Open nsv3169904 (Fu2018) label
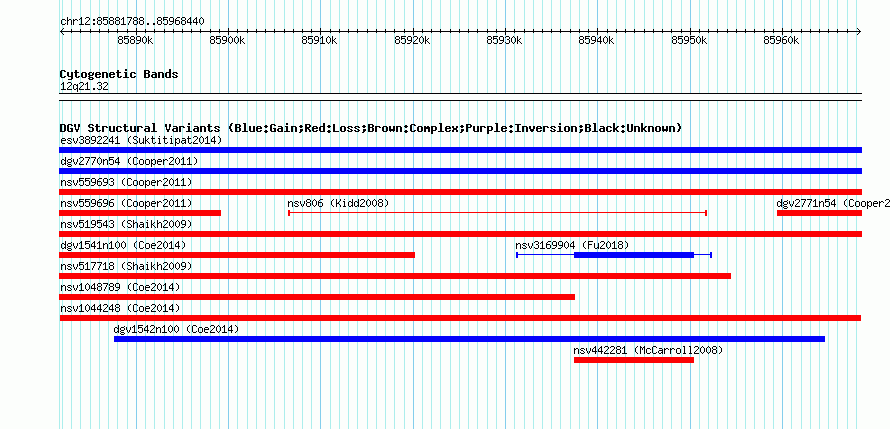 point(572,245)
